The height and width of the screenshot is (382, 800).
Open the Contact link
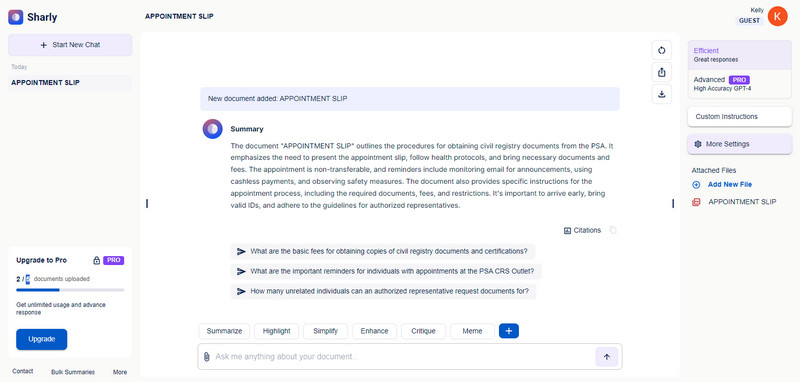(22, 371)
